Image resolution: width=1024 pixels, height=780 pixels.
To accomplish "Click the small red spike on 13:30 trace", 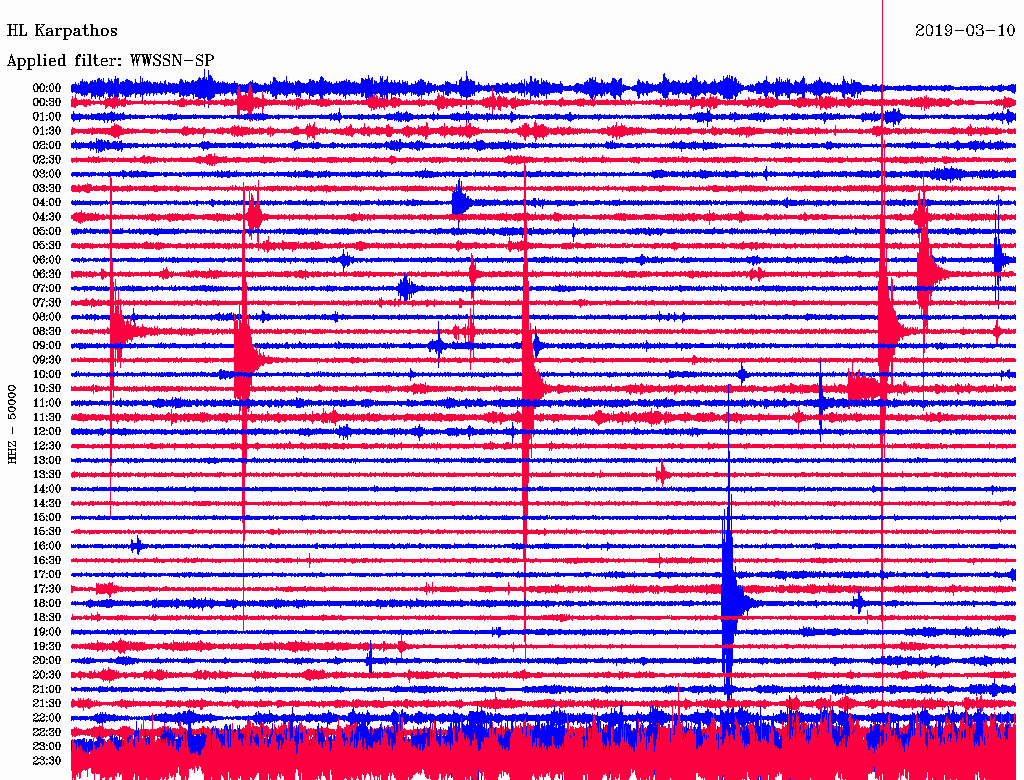I will point(662,474).
